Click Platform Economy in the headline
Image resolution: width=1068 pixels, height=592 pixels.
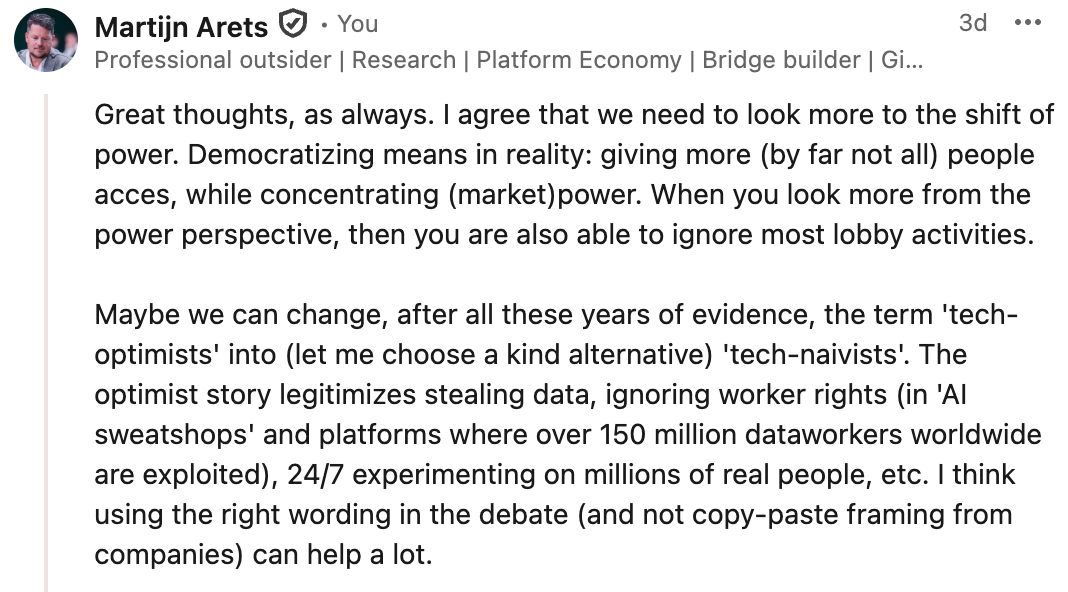click(579, 60)
